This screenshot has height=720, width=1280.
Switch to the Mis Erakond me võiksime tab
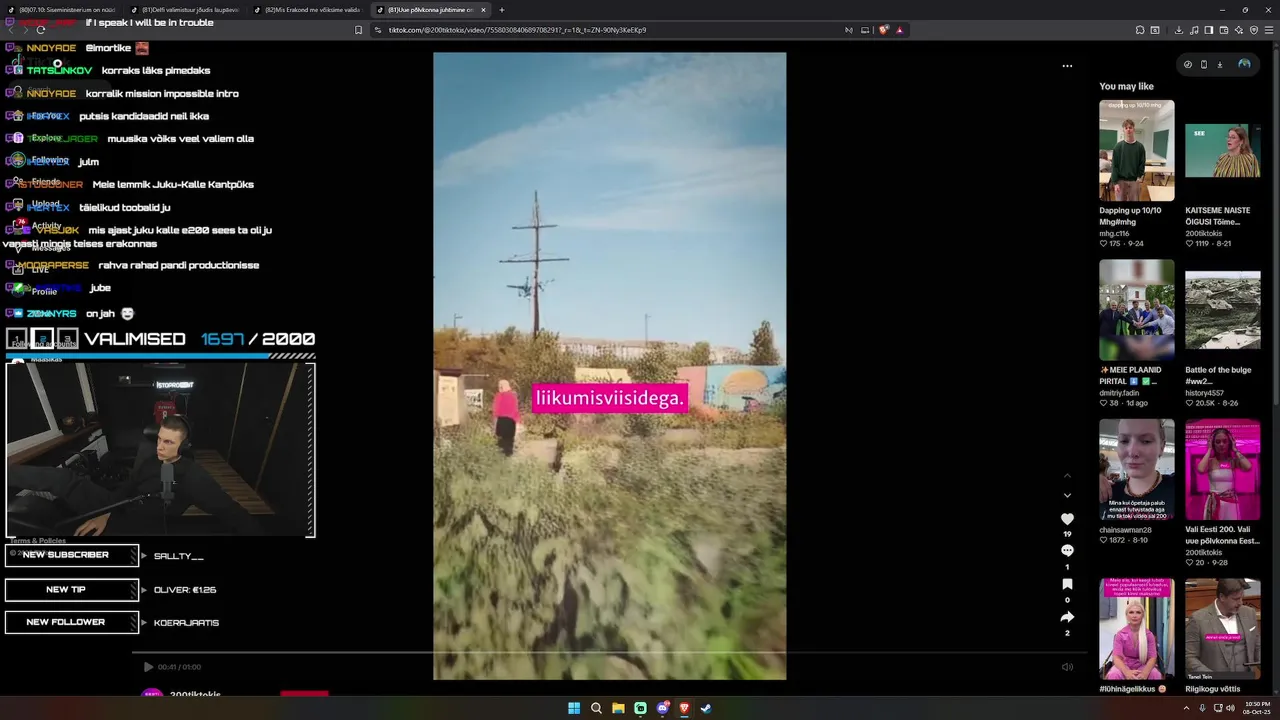[x=308, y=10]
